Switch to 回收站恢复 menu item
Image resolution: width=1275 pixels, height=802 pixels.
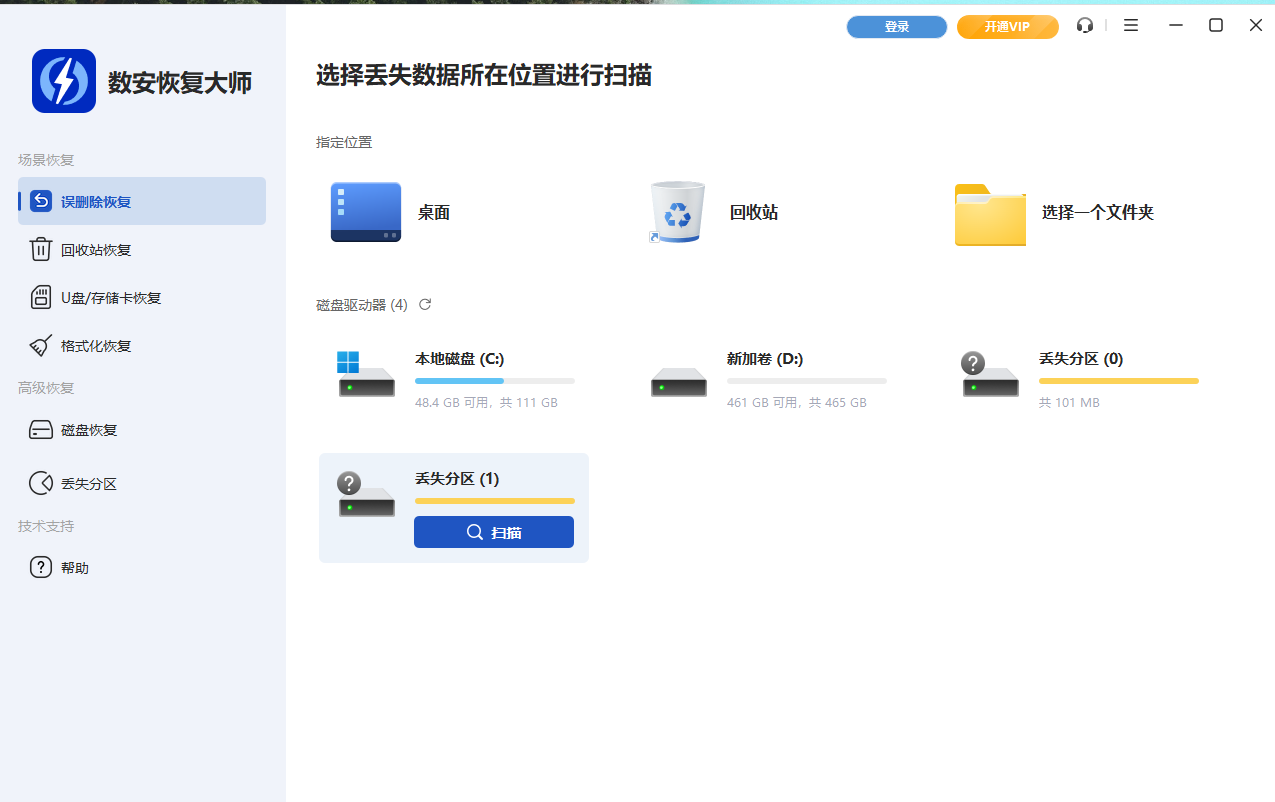click(x=142, y=249)
